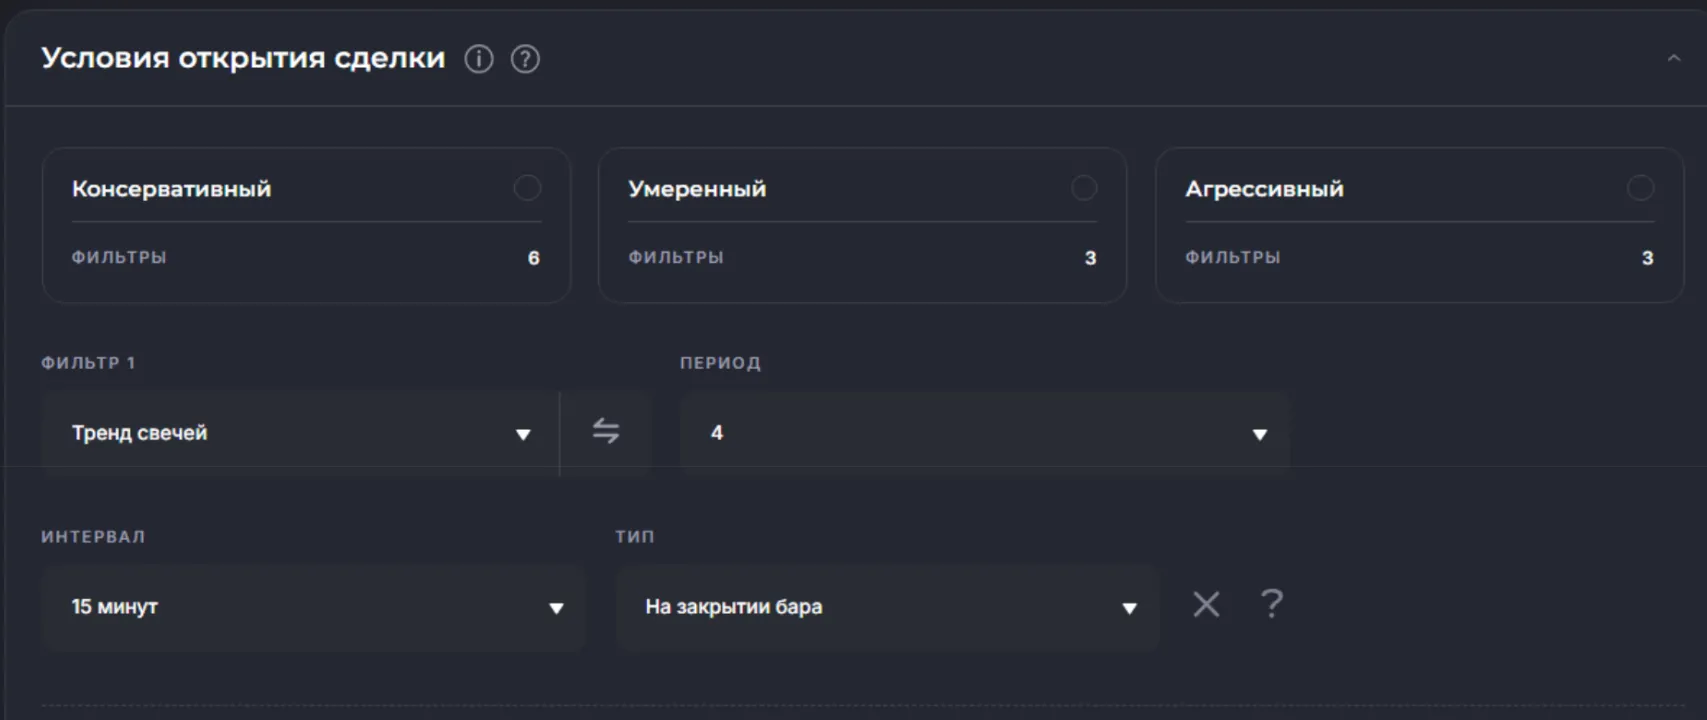This screenshot has height=720, width=1707.
Task: Open the Период dropdown showing 4
Action: tap(984, 433)
